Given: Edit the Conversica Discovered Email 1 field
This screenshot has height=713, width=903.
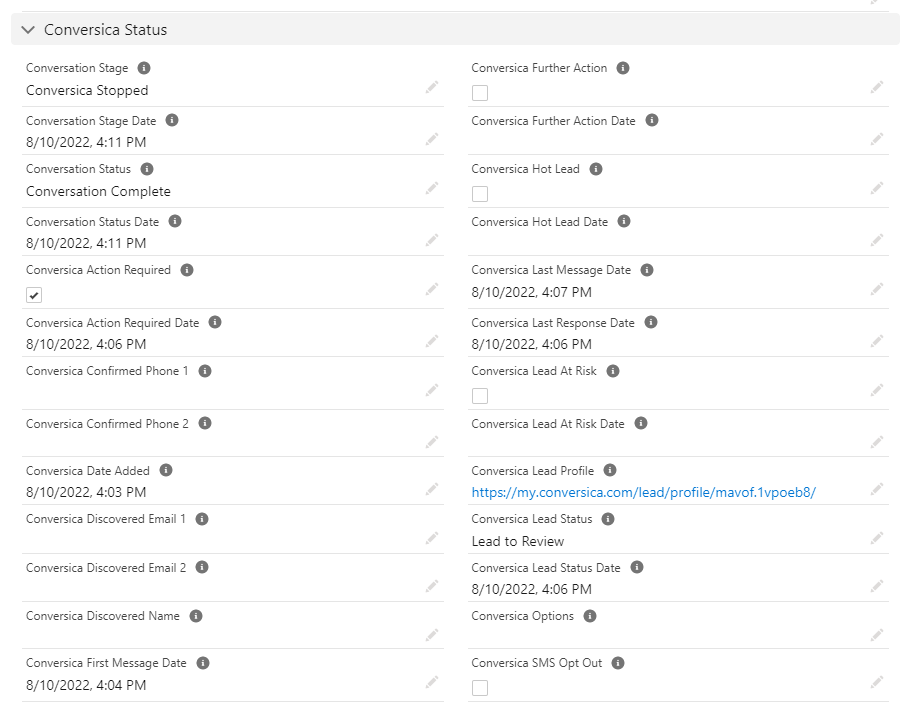Looking at the screenshot, I should click(432, 538).
